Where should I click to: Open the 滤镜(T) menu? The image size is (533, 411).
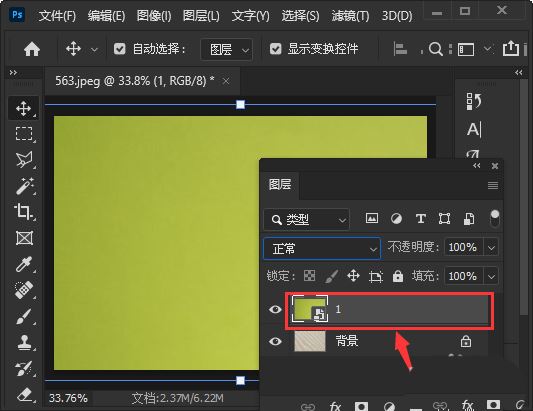click(x=350, y=16)
